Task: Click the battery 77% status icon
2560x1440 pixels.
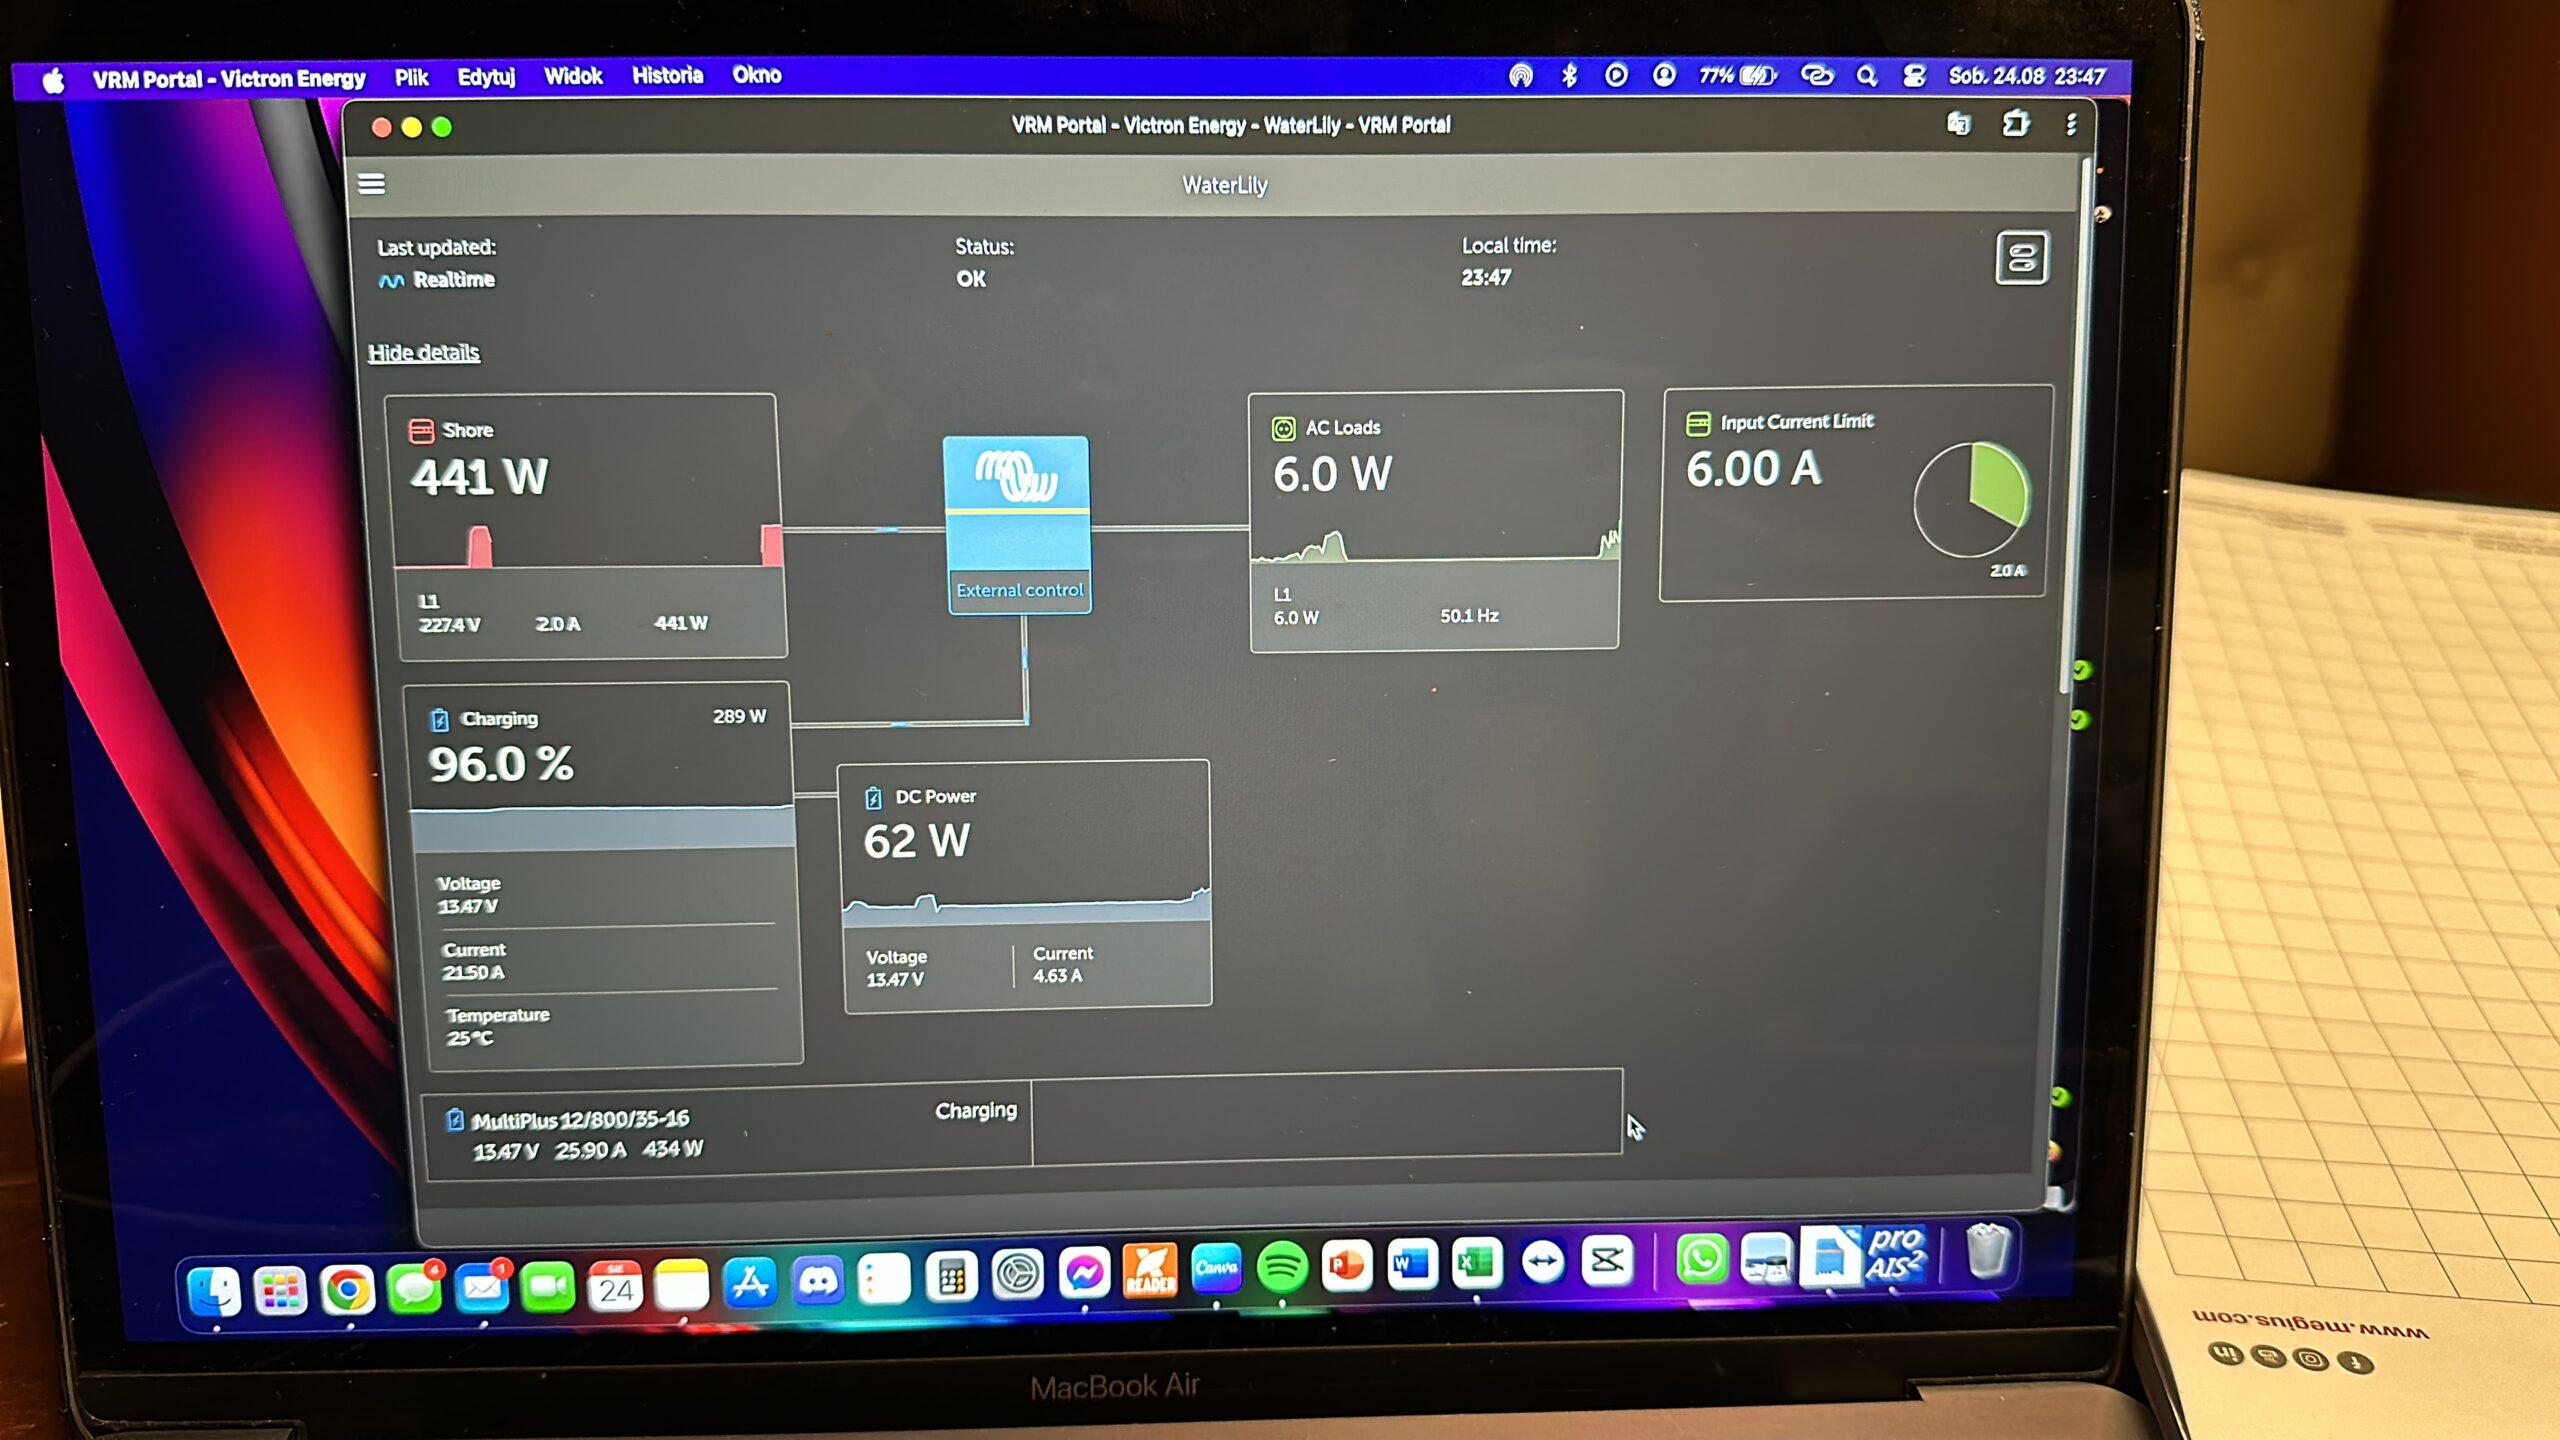Action: (x=1738, y=76)
